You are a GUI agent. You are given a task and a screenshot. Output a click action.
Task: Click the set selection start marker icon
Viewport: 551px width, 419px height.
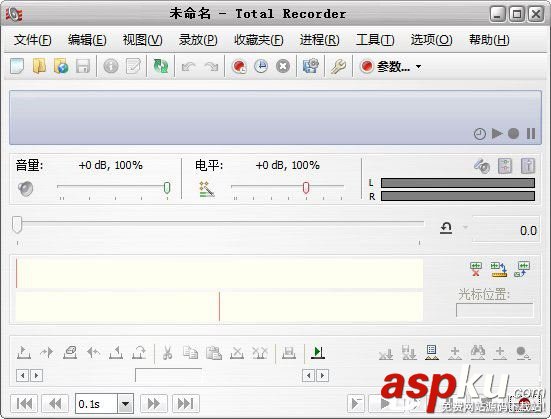coord(24,353)
